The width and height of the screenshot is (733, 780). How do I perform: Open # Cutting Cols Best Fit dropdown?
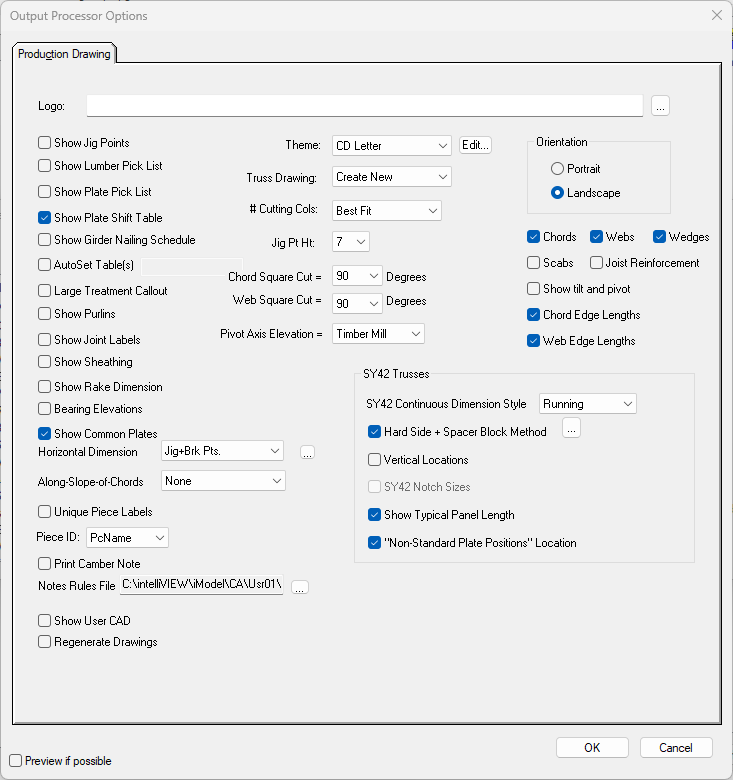(387, 211)
